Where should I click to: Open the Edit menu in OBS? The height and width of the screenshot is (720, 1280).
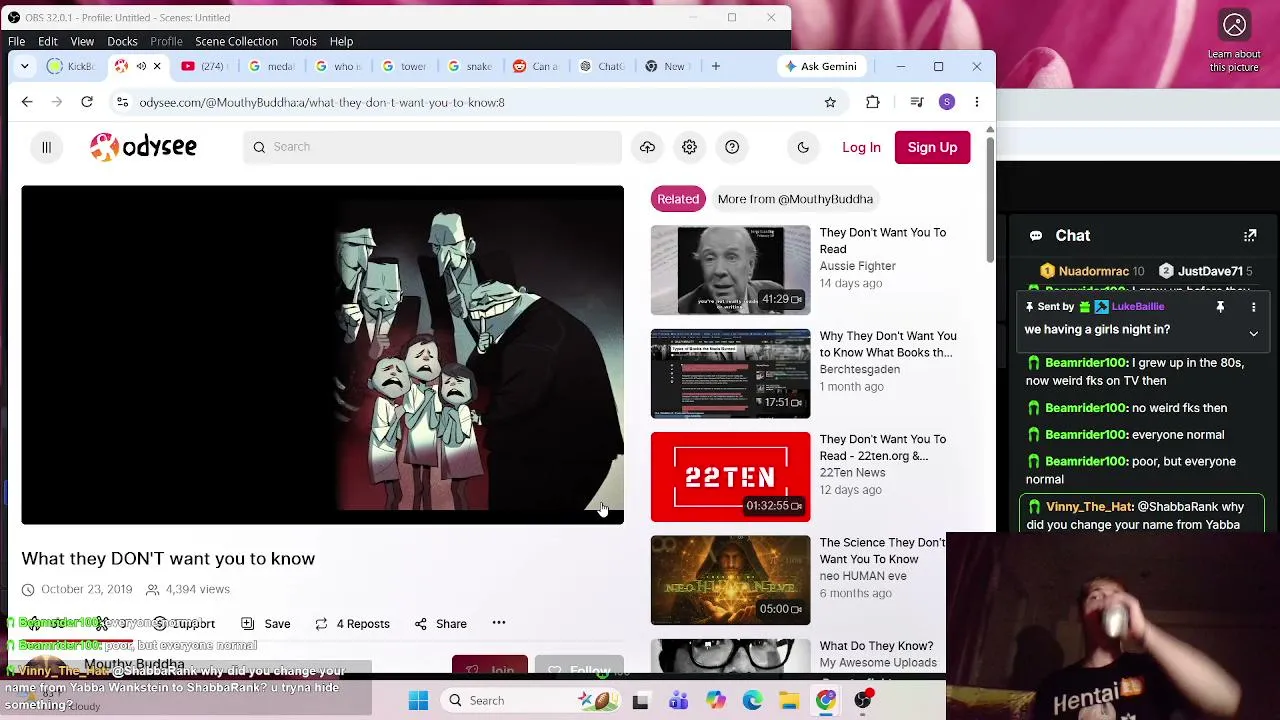tap(48, 41)
